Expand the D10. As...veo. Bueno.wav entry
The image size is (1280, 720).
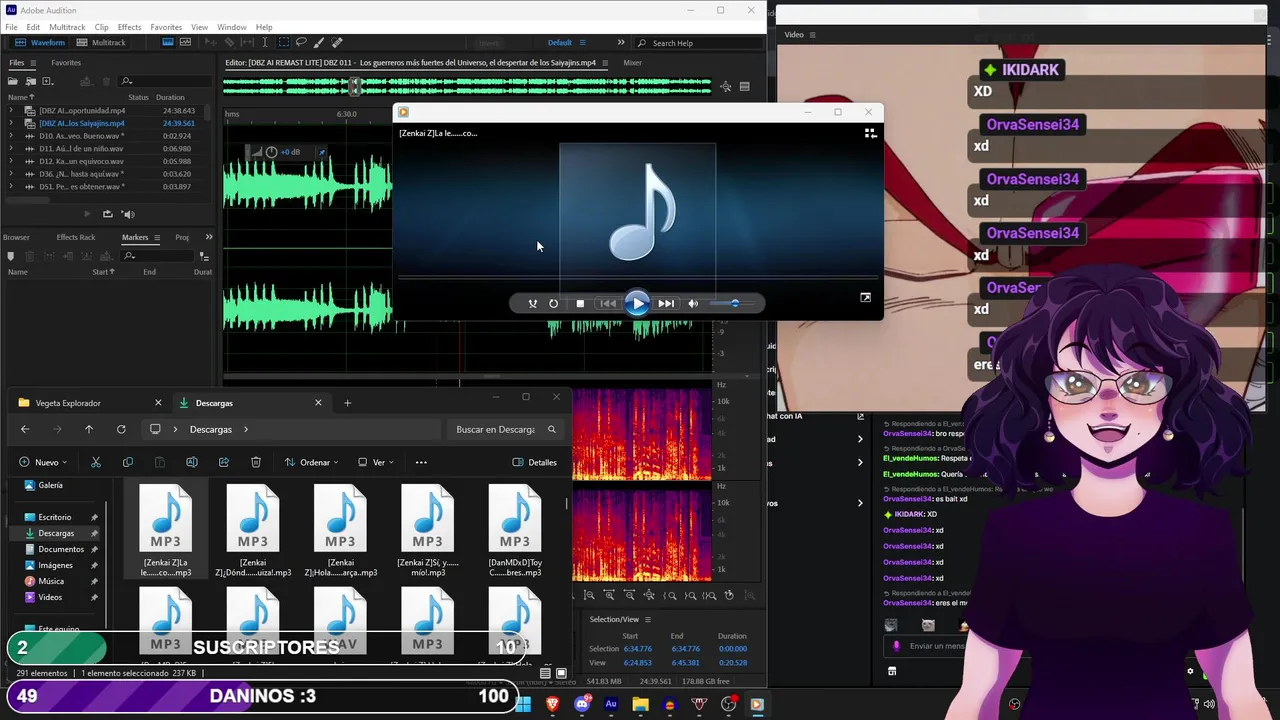pyautogui.click(x=11, y=136)
